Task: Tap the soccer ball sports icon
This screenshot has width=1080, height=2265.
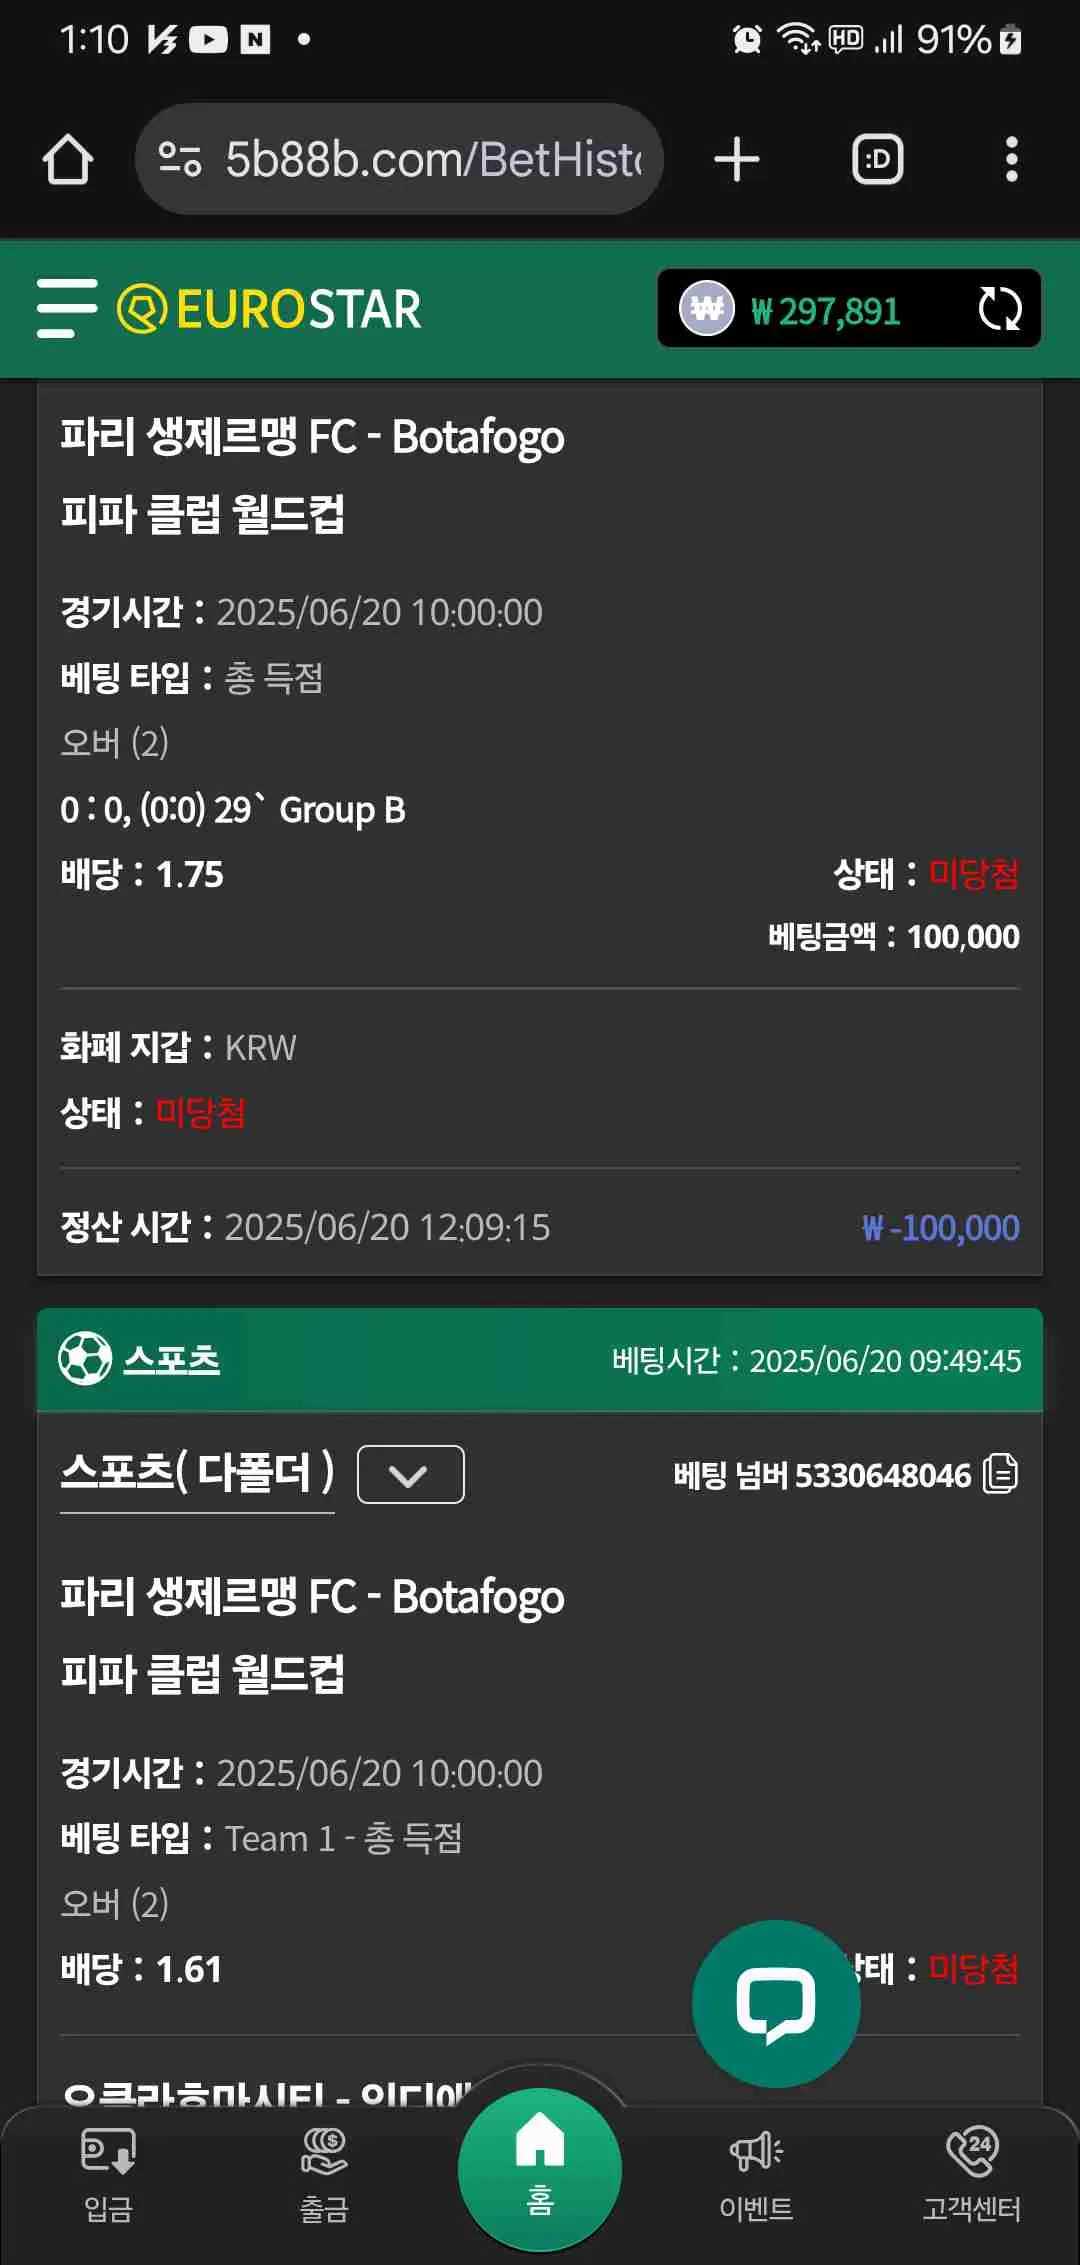Action: (x=85, y=1359)
